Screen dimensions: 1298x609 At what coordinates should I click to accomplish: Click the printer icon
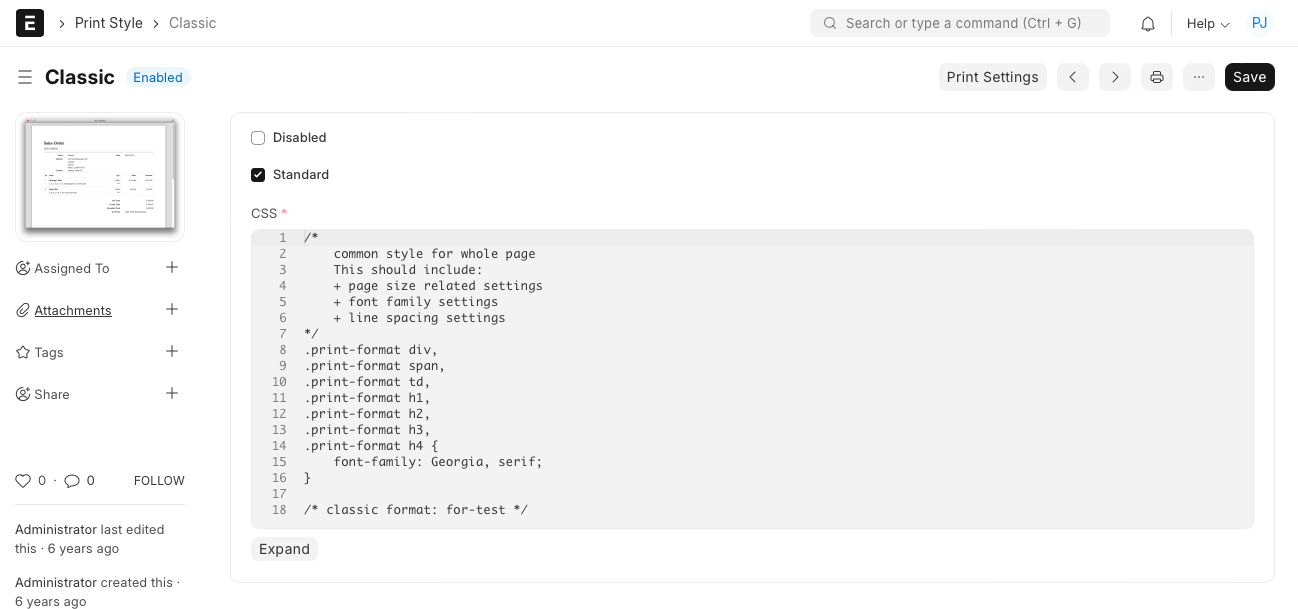1157,77
